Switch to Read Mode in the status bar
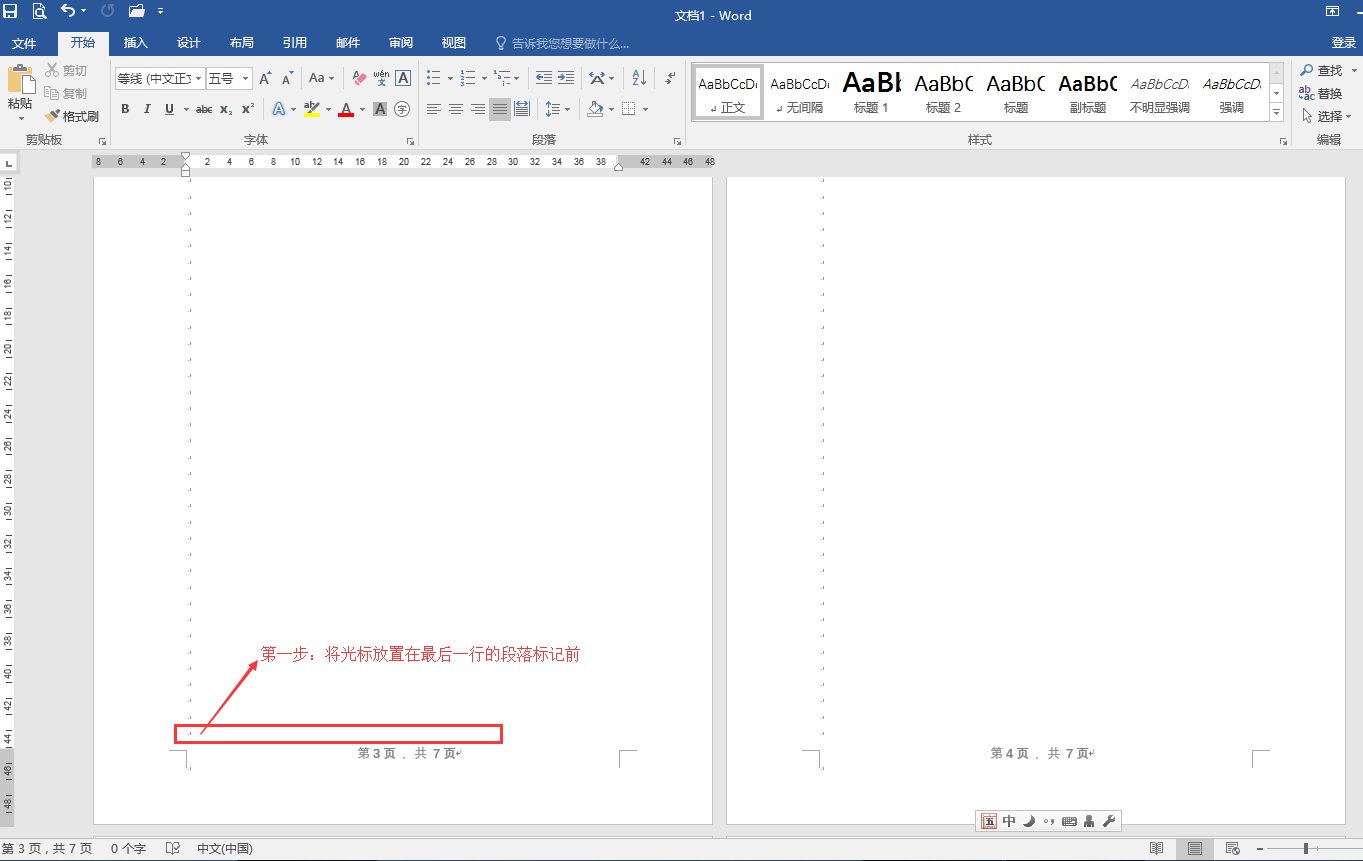1363x861 pixels. [x=1157, y=847]
